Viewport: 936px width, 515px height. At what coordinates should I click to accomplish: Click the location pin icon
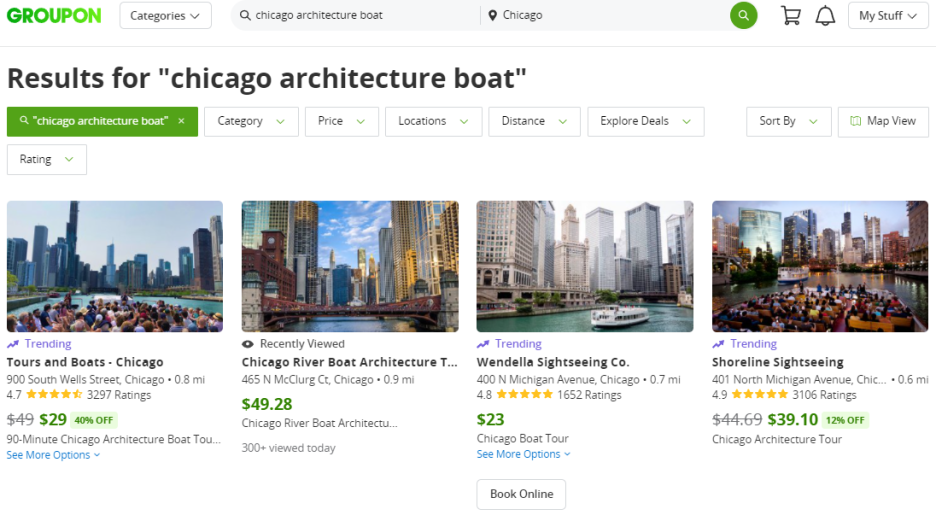pos(492,16)
